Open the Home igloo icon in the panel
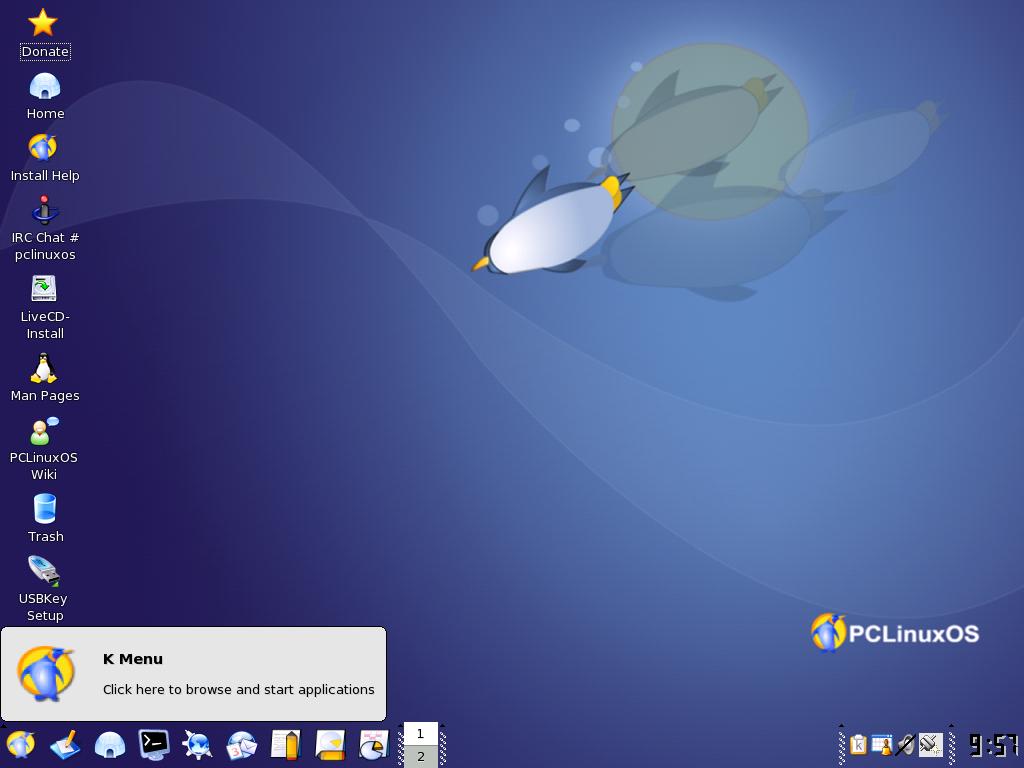This screenshot has width=1024, height=768. click(110, 744)
